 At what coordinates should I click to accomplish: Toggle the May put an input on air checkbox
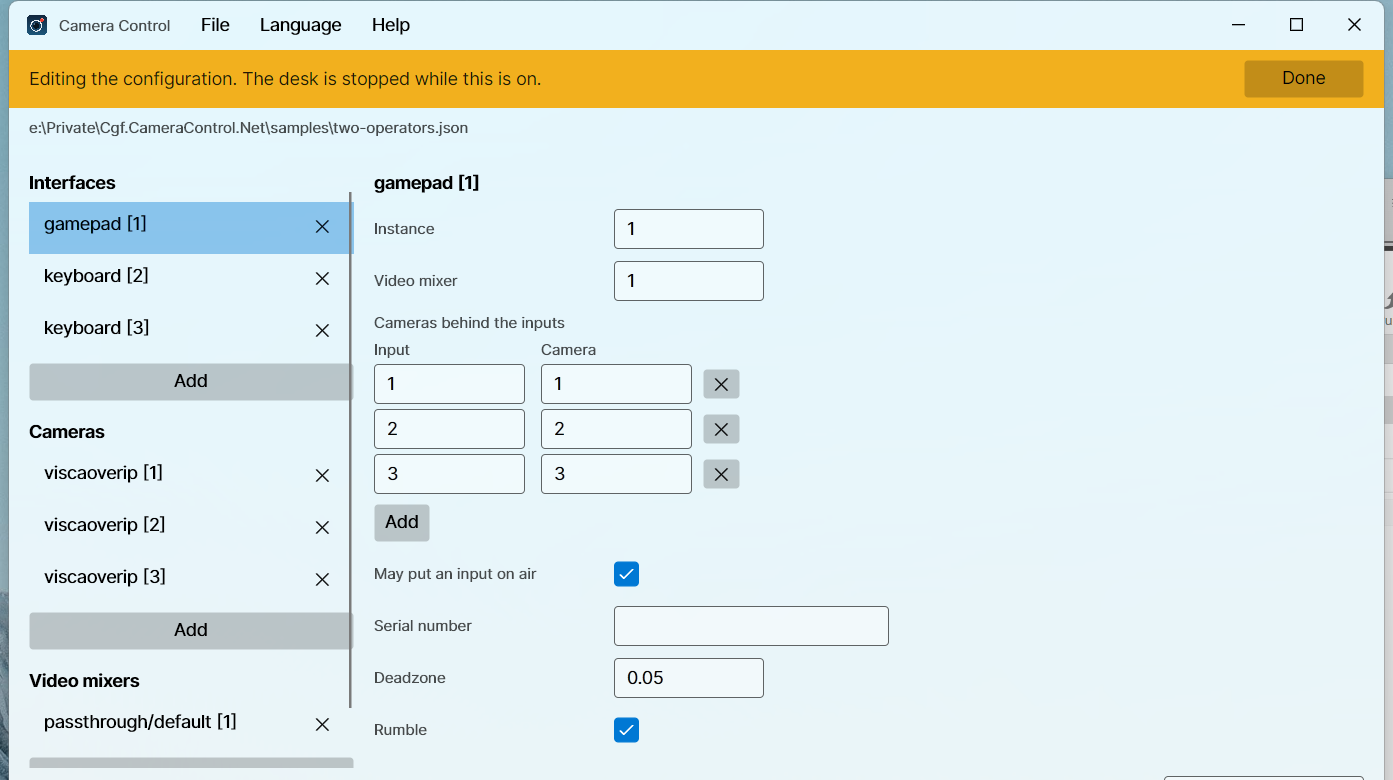626,574
